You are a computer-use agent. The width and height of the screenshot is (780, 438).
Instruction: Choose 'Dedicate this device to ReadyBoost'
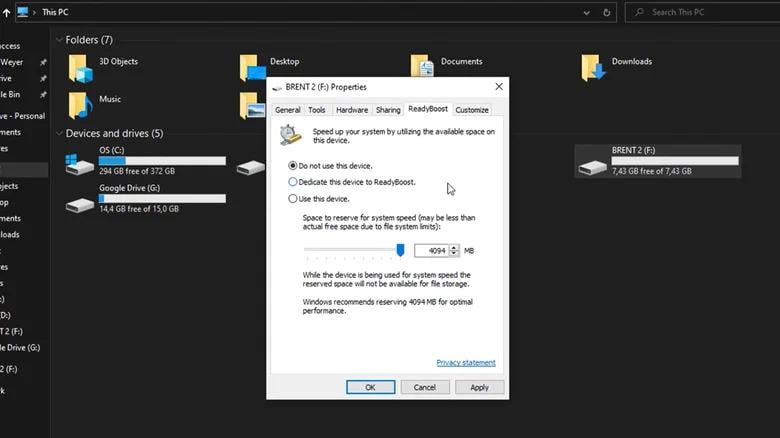[x=293, y=182]
